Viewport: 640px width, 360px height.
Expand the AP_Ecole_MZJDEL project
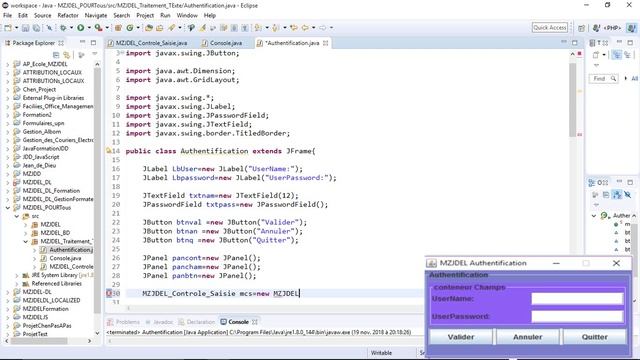[x=7, y=64]
